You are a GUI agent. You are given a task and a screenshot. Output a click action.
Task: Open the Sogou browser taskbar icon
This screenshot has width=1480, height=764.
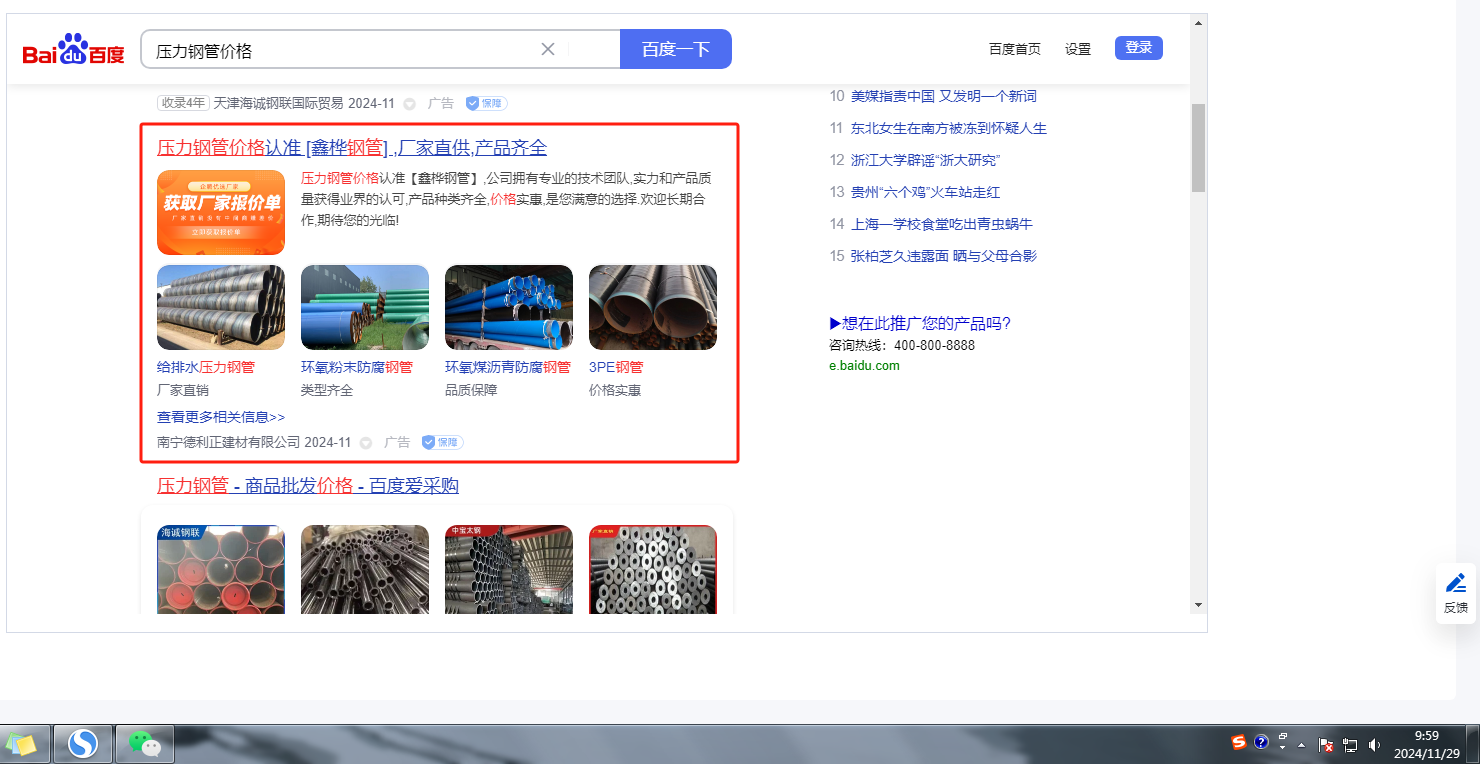pyautogui.click(x=82, y=744)
